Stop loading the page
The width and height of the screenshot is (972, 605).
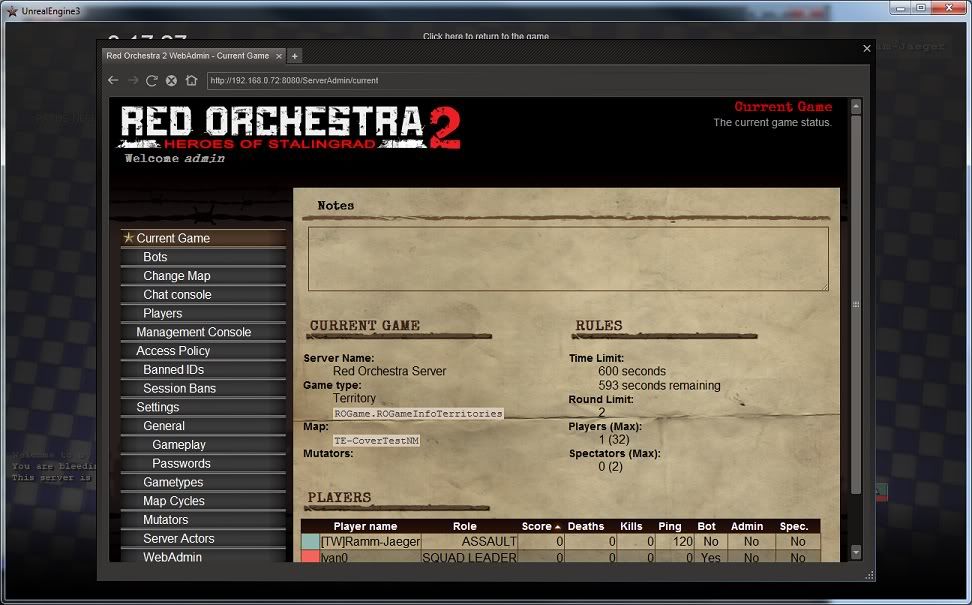171,80
